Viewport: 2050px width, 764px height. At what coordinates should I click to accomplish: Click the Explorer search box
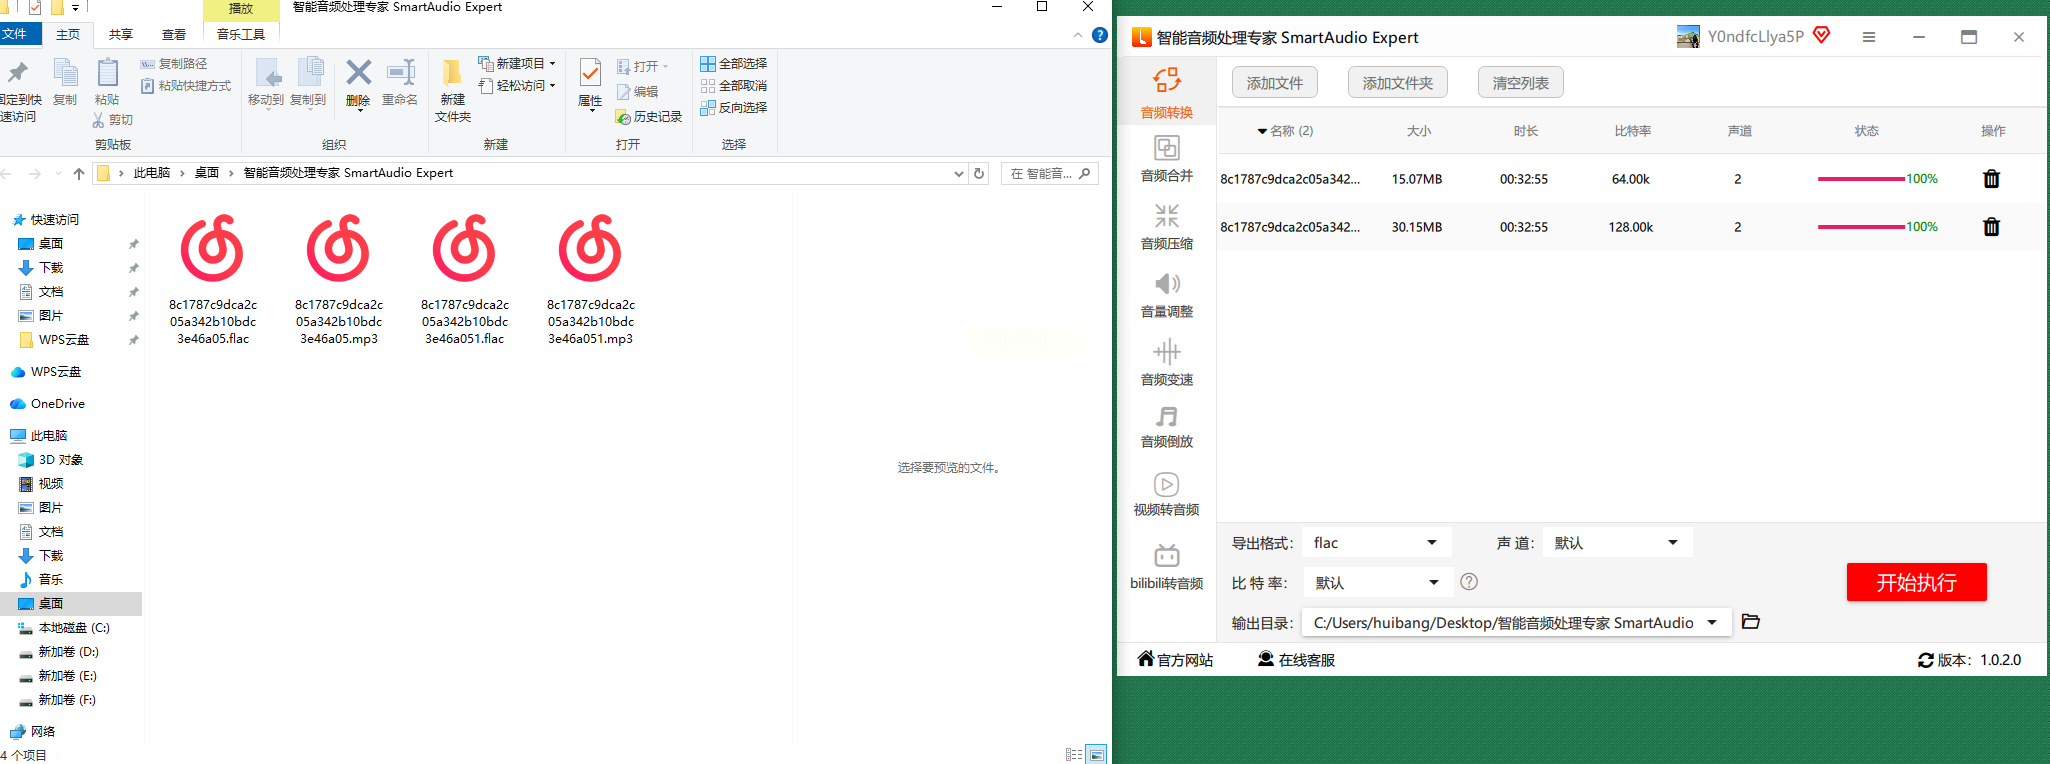coord(1050,173)
